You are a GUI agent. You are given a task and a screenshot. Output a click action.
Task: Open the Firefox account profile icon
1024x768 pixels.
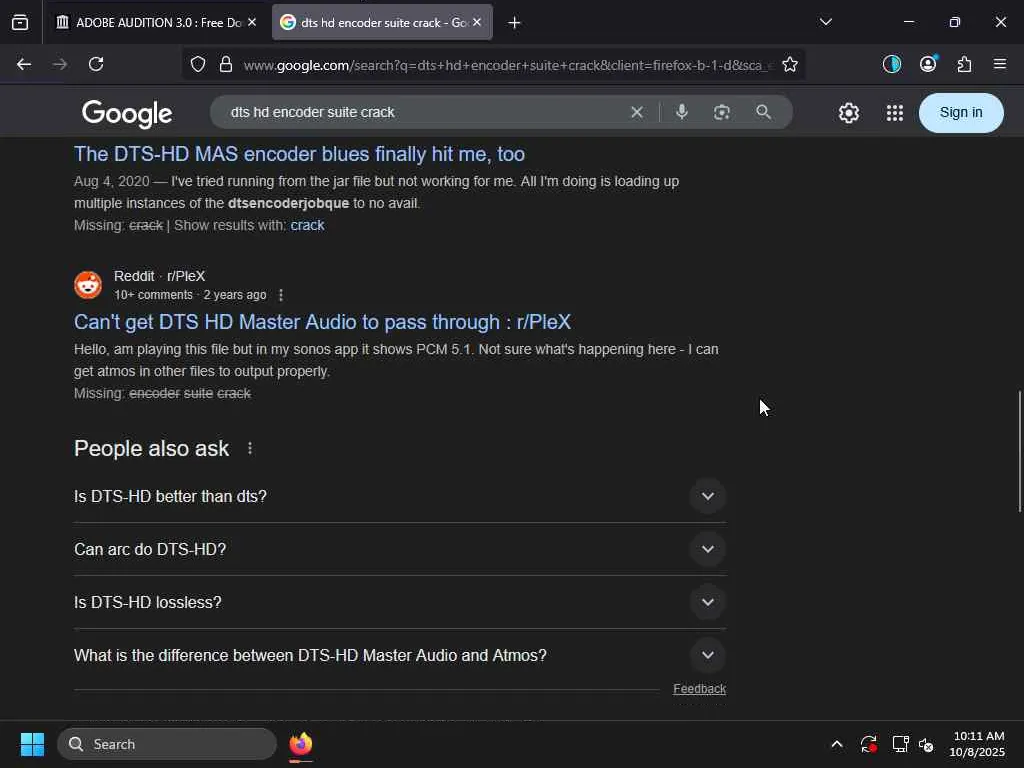coord(928,64)
